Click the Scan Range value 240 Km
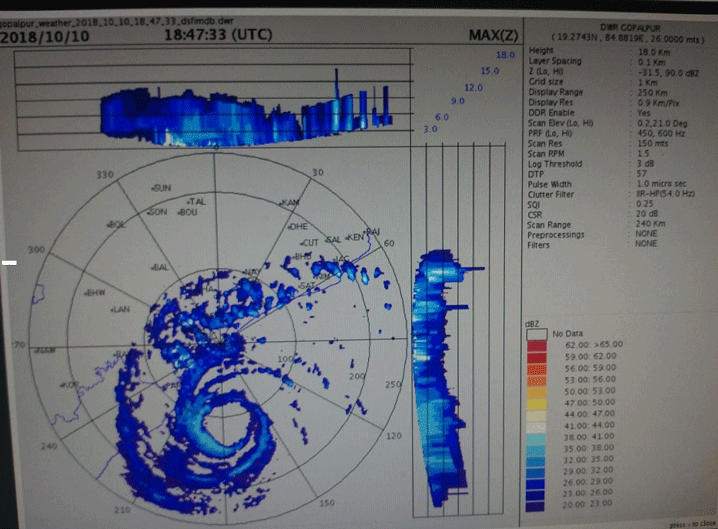The height and width of the screenshot is (529, 718). pyautogui.click(x=648, y=226)
